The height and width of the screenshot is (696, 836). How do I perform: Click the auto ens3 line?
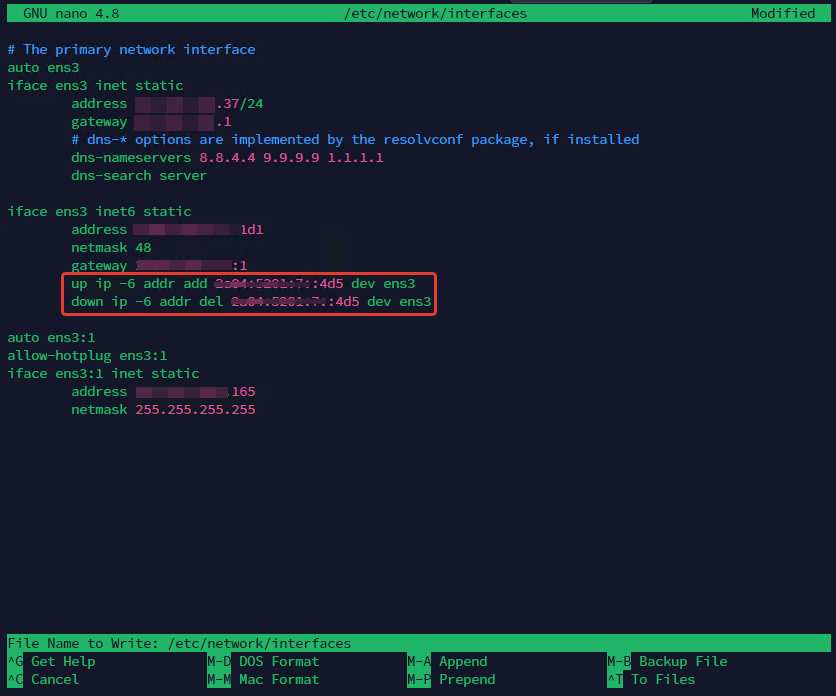[x=43, y=67]
